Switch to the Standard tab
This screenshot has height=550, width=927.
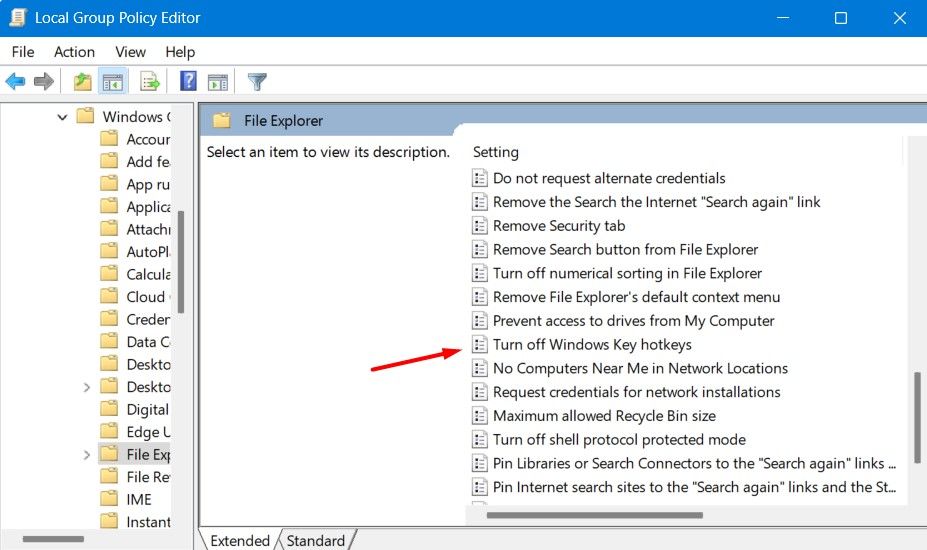pos(316,541)
